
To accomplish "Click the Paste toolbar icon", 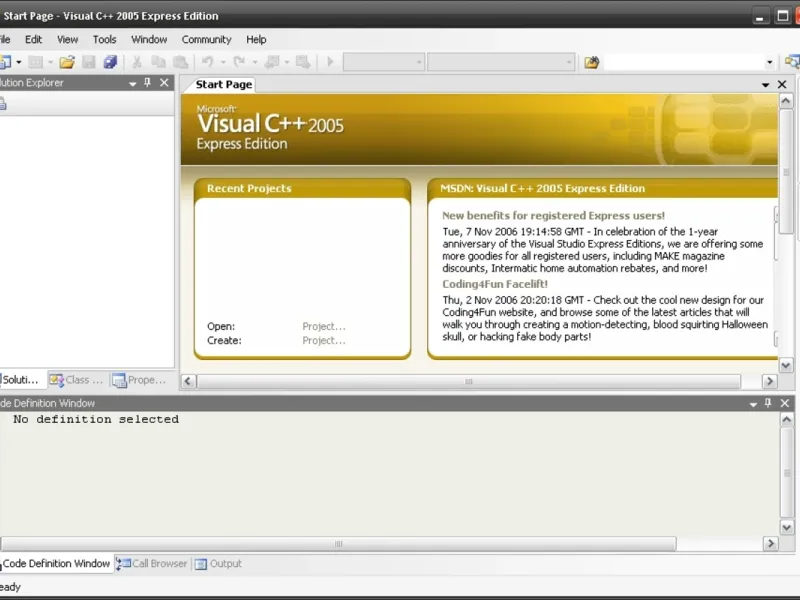I will (180, 62).
